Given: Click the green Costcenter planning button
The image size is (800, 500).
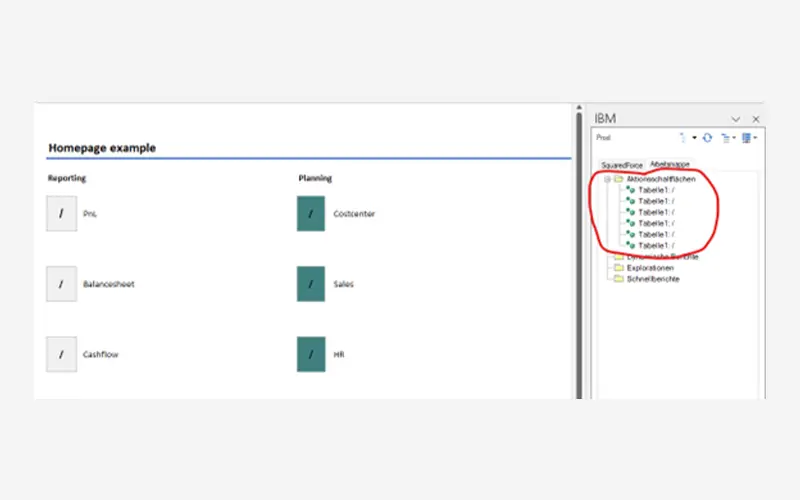Looking at the screenshot, I should [311, 213].
